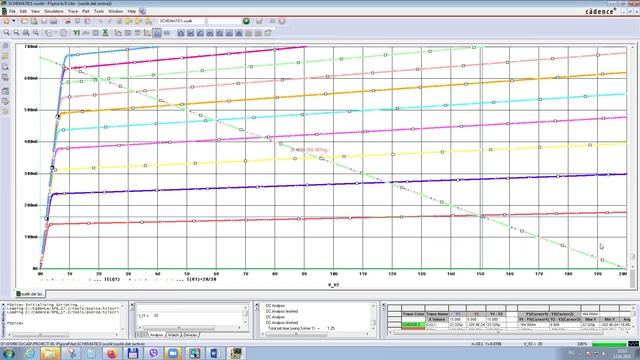
Task: Switch to the Analysis tab
Action: click(x=156, y=335)
